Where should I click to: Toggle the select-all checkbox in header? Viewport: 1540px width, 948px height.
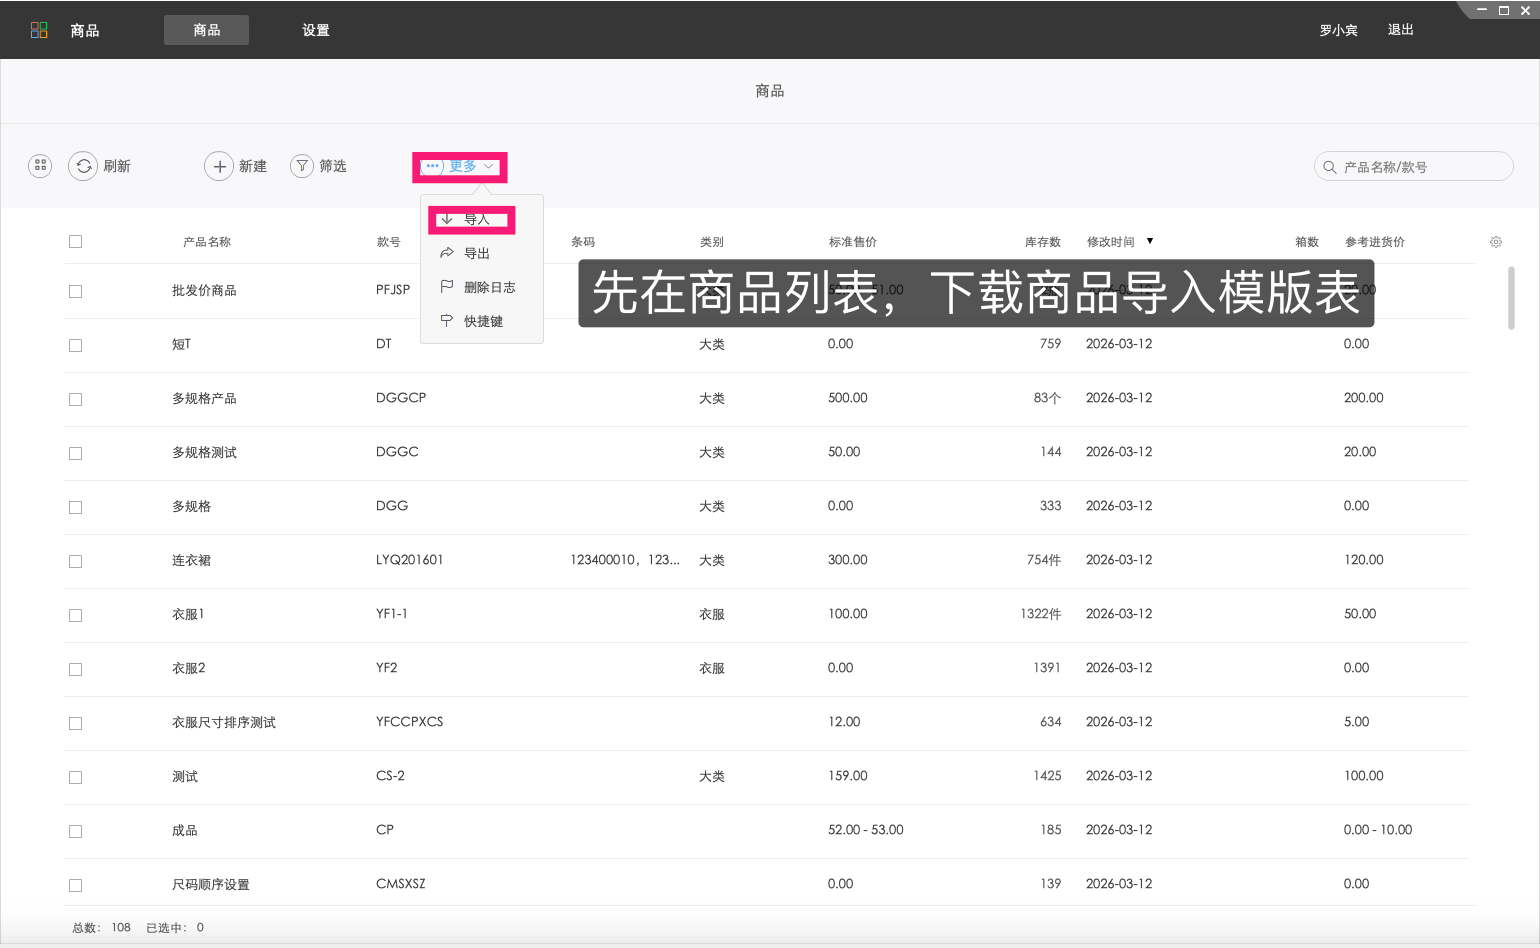75,241
